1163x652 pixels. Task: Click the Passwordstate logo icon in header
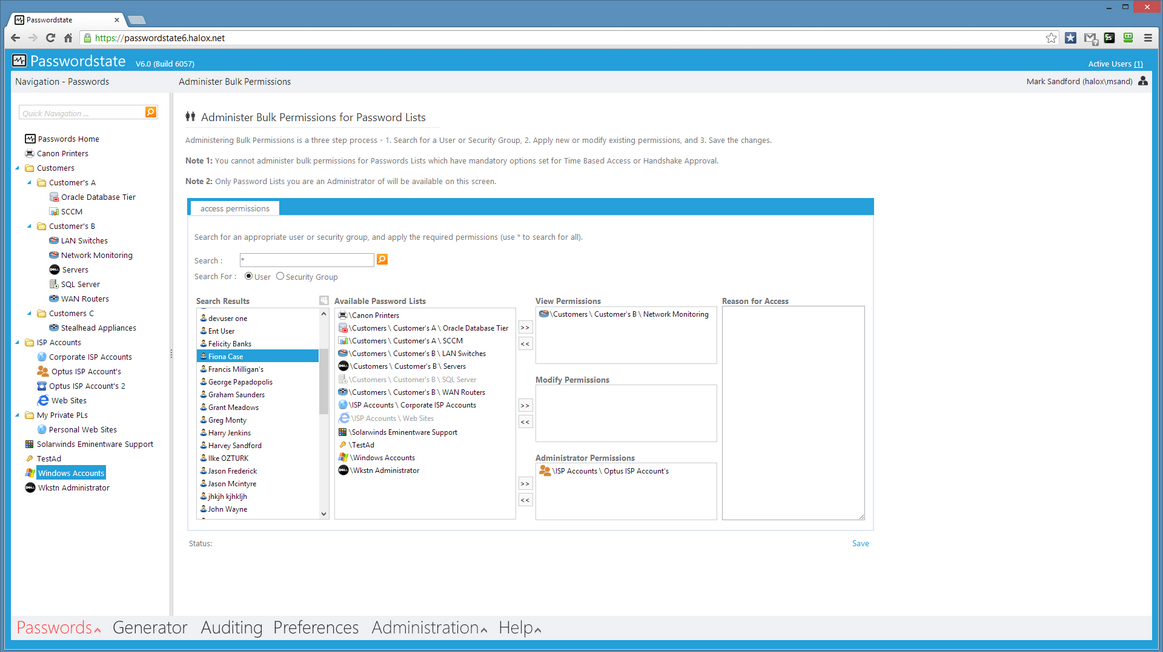click(x=19, y=61)
